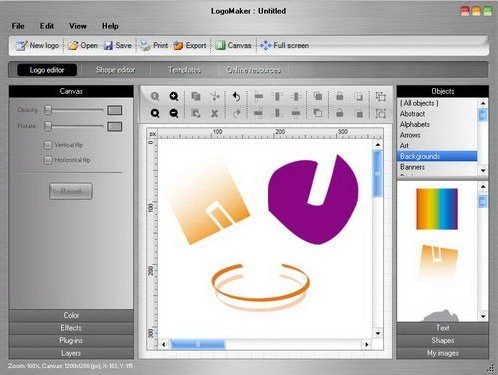The width and height of the screenshot is (498, 375).
Task: Click the Rotate value field
Action: (x=115, y=126)
